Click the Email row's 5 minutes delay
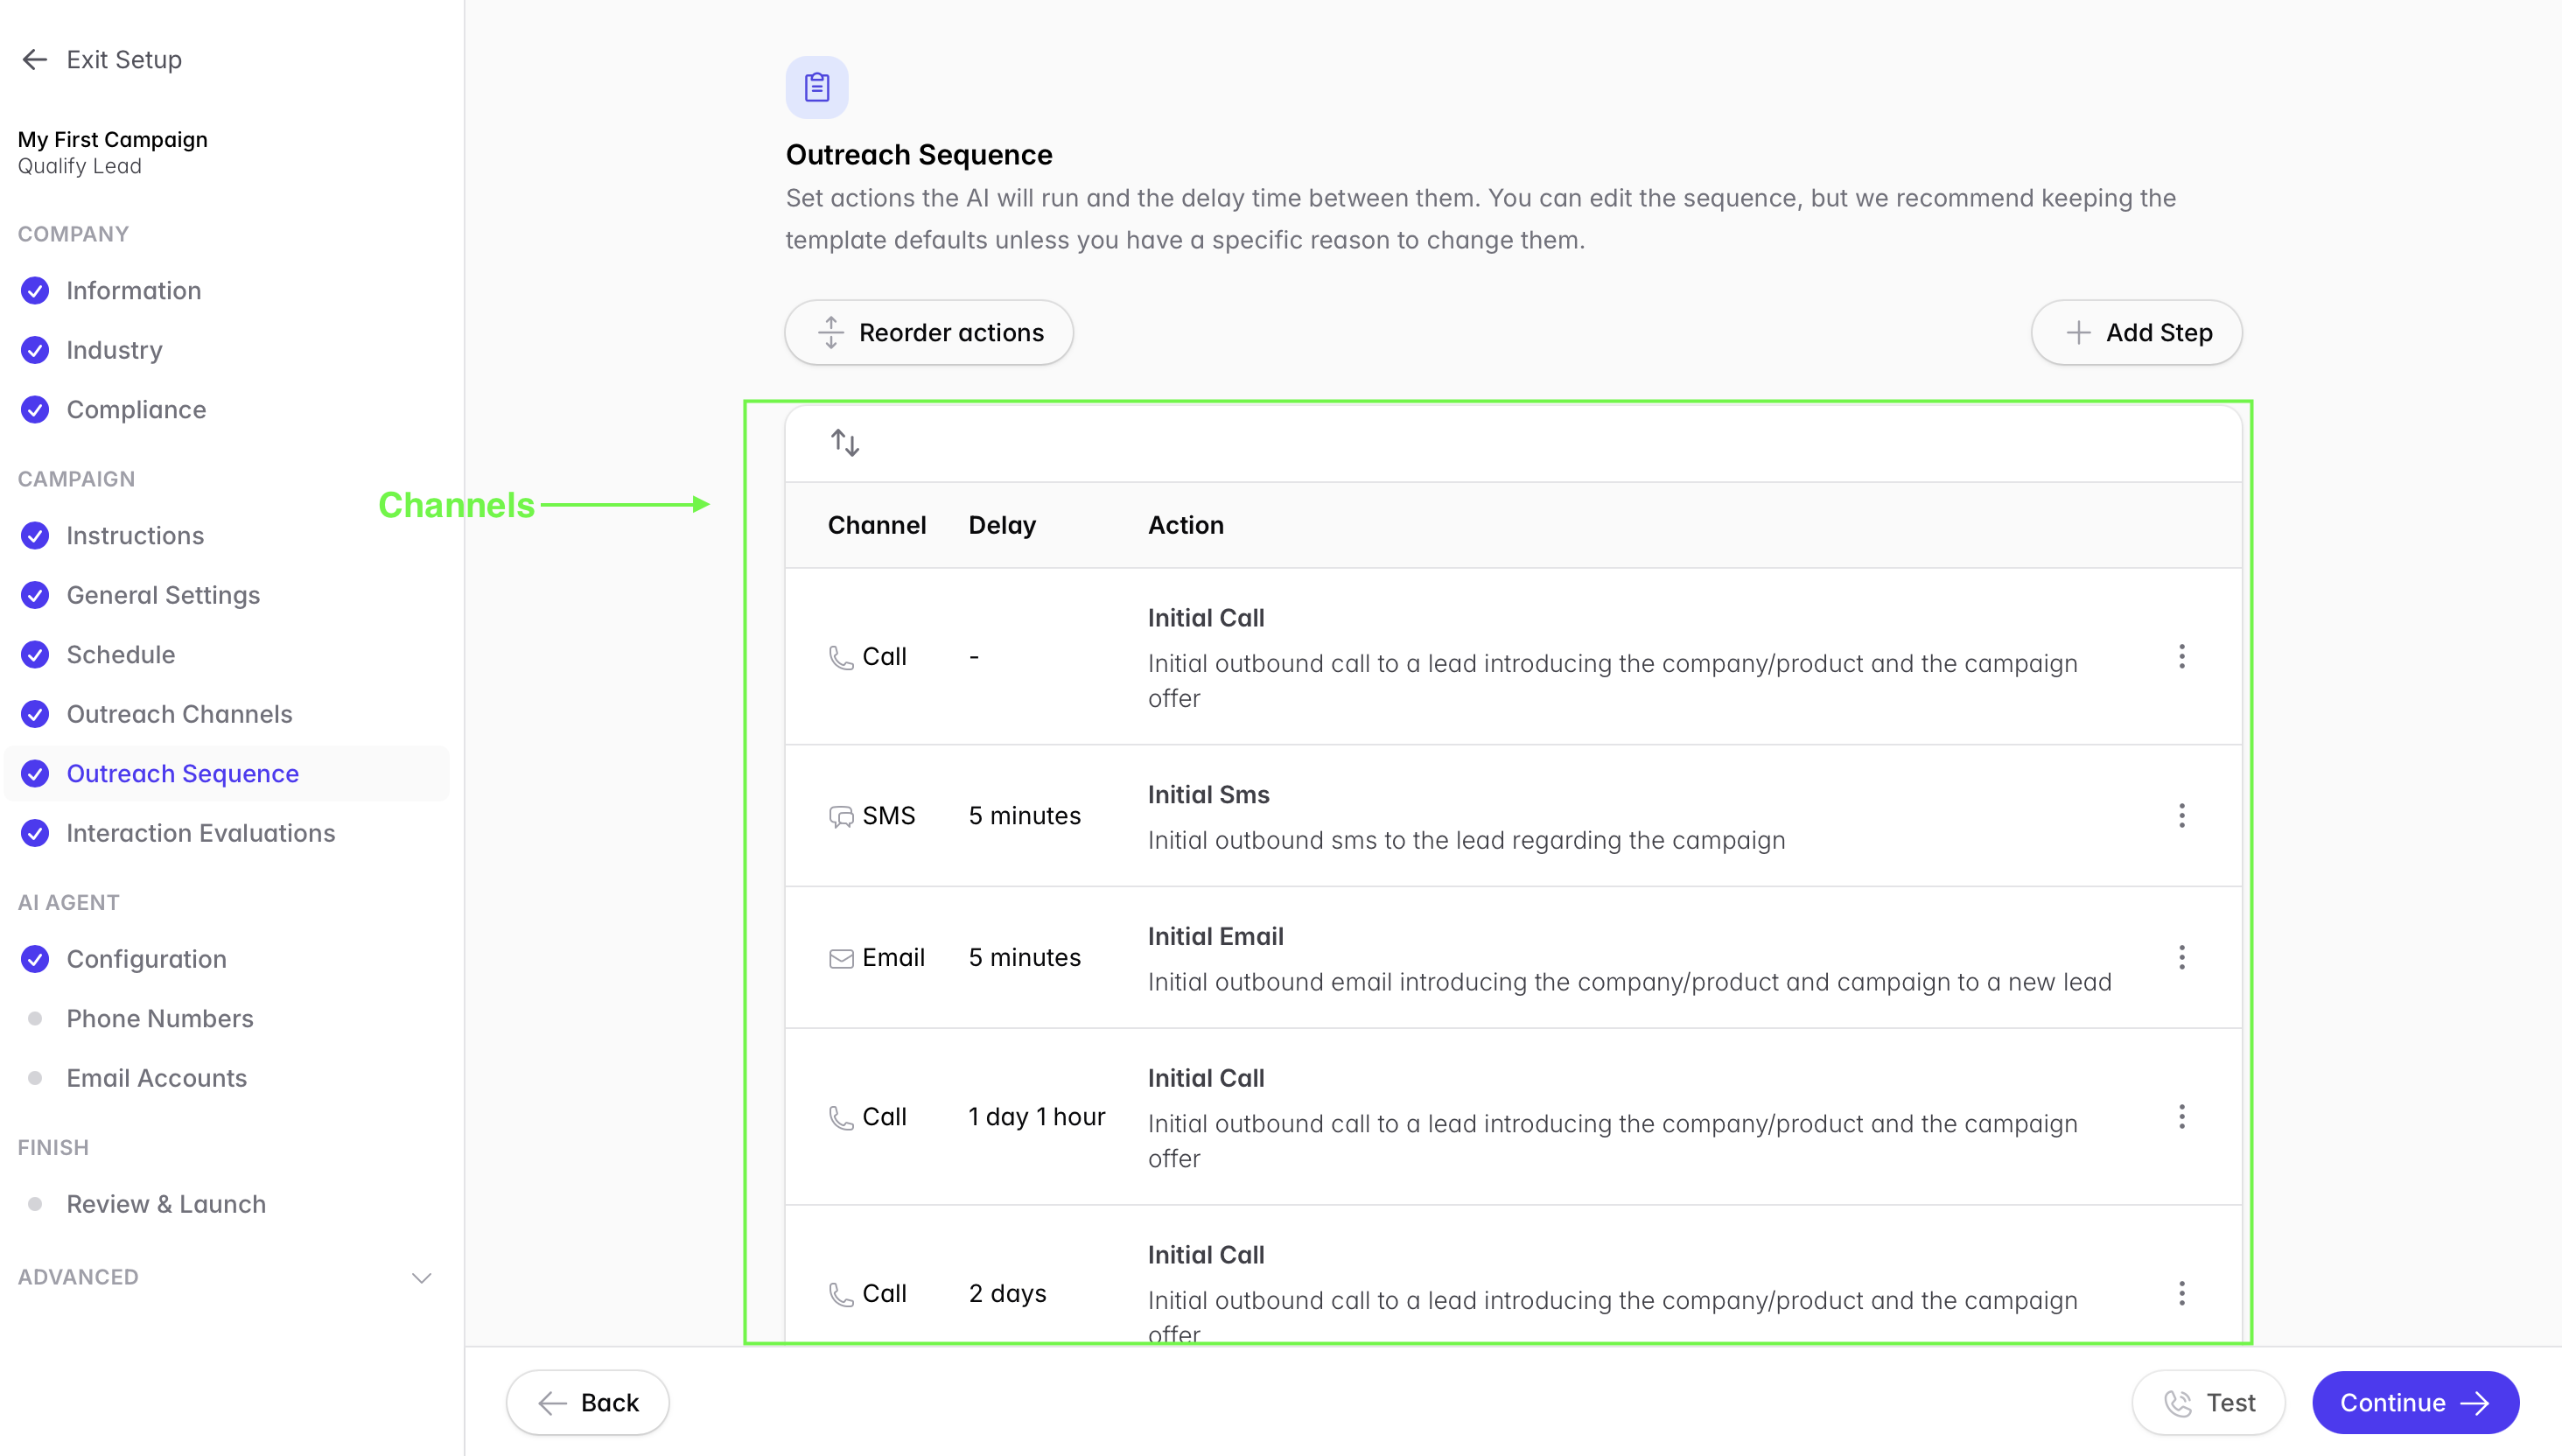Screen dimensions: 2562x1456 (x=1024, y=958)
